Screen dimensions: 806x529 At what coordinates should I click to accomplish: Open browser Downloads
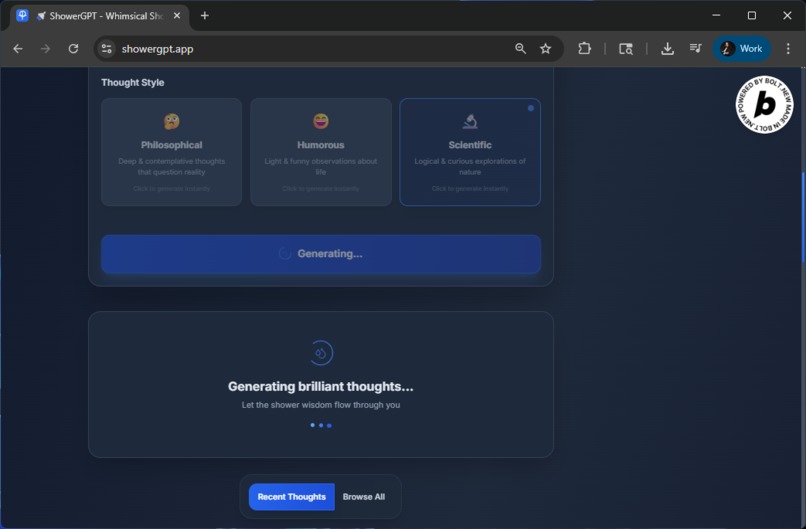[x=667, y=49]
